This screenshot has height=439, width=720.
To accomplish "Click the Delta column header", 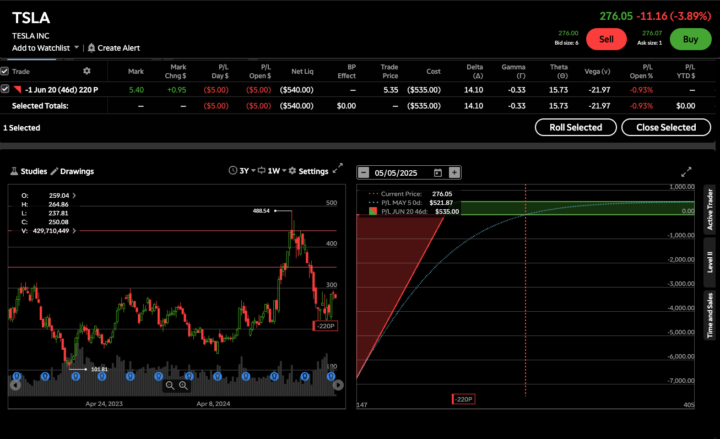I will click(475, 71).
